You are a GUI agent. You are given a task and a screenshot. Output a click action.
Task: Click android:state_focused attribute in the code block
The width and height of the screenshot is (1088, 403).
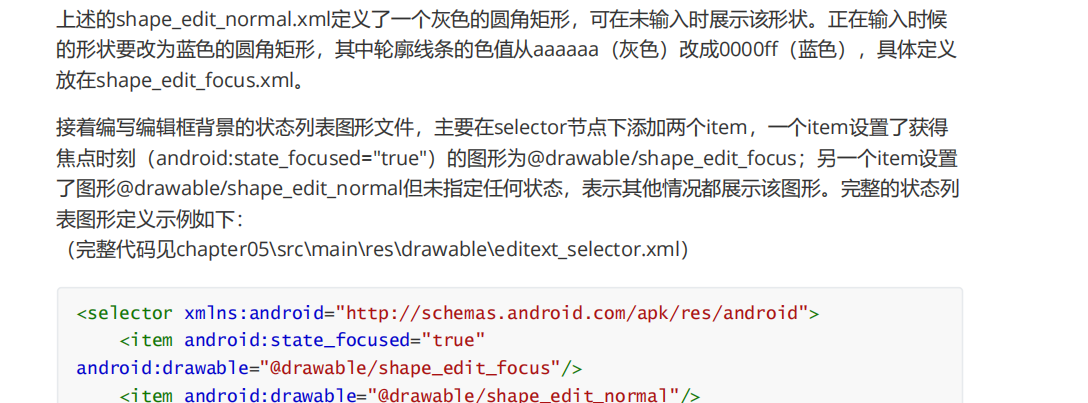tap(297, 340)
